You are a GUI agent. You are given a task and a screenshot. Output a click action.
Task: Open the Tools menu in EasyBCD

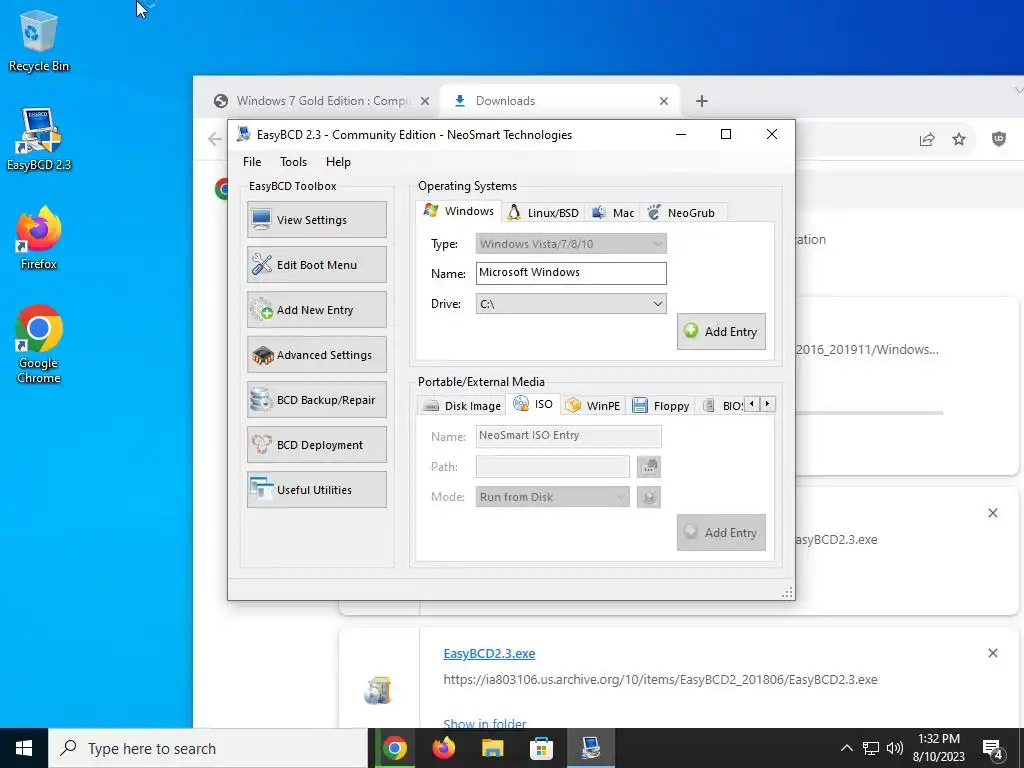(293, 162)
